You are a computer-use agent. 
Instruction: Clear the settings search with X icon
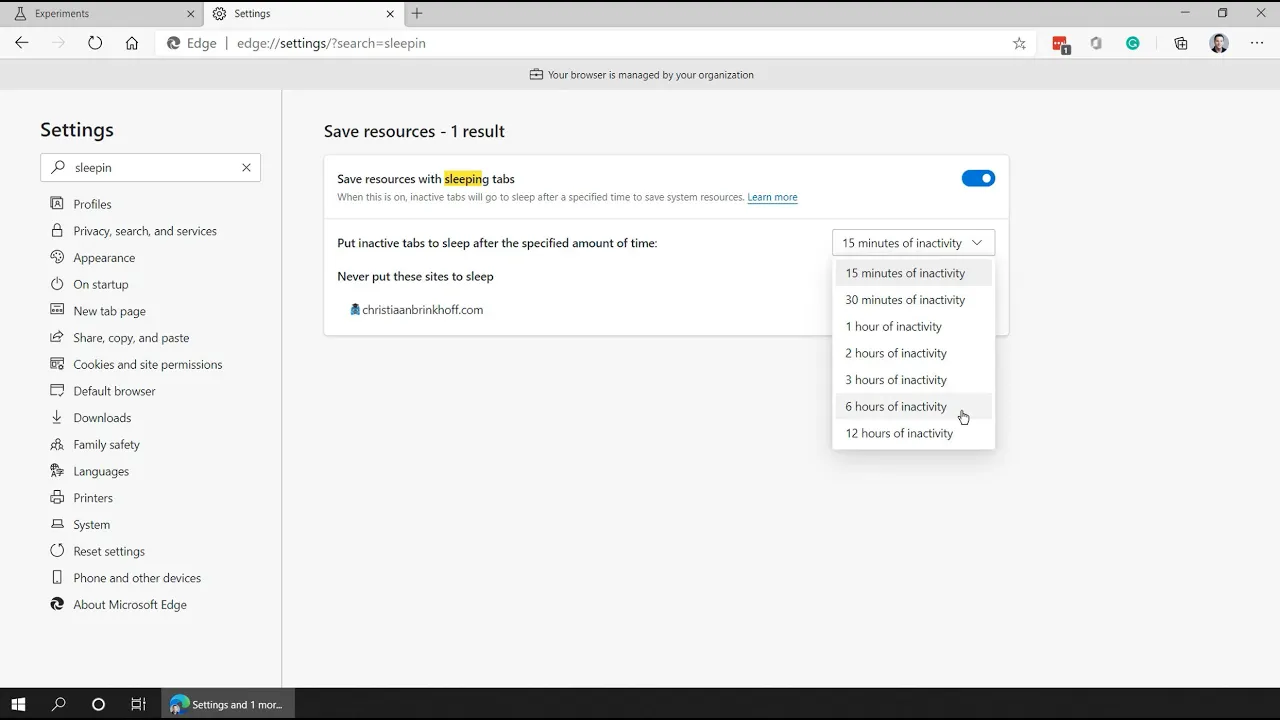246,168
